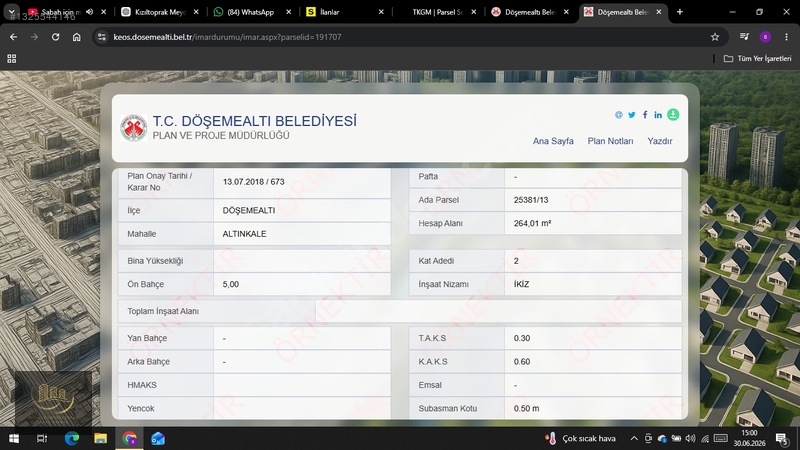Open the browser home page
This screenshot has width=800, height=450.
pyautogui.click(x=77, y=37)
